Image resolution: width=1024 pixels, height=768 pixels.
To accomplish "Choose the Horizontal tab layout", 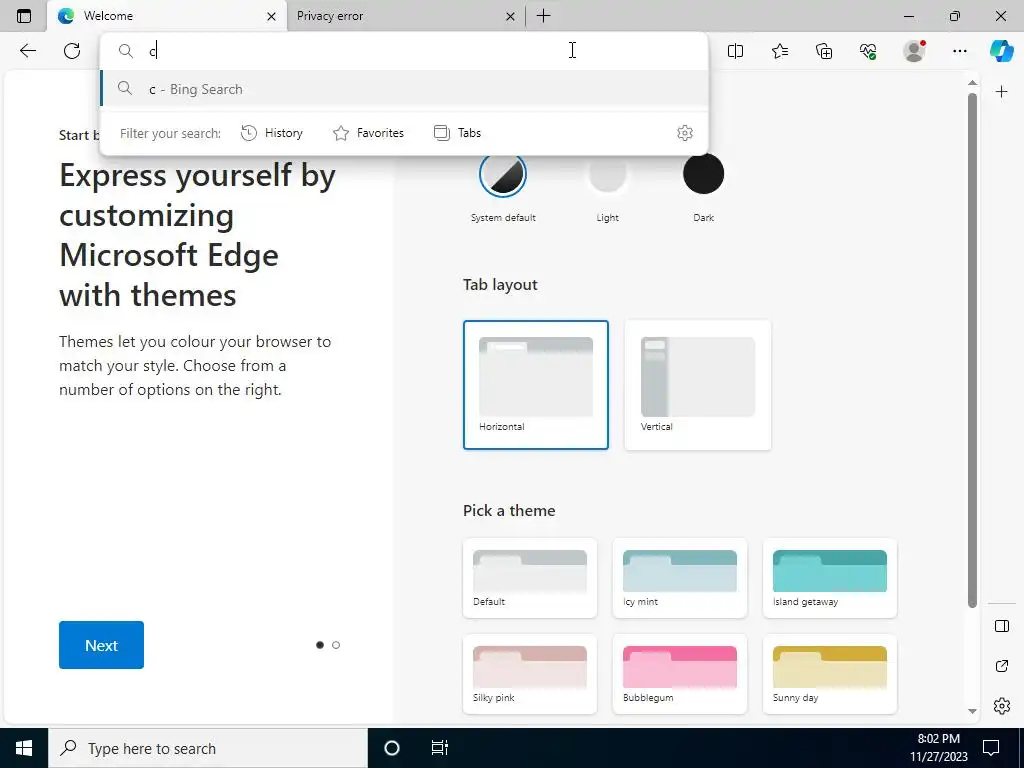I will [536, 385].
